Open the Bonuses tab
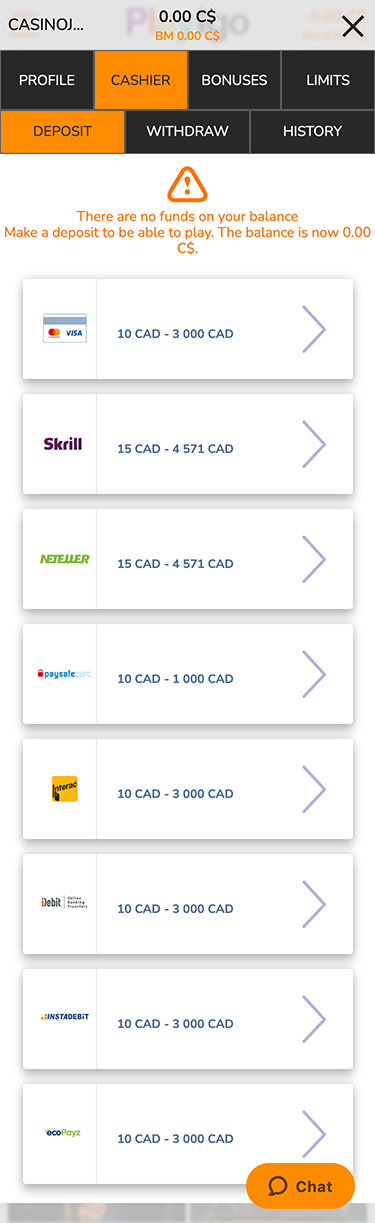 [x=234, y=80]
